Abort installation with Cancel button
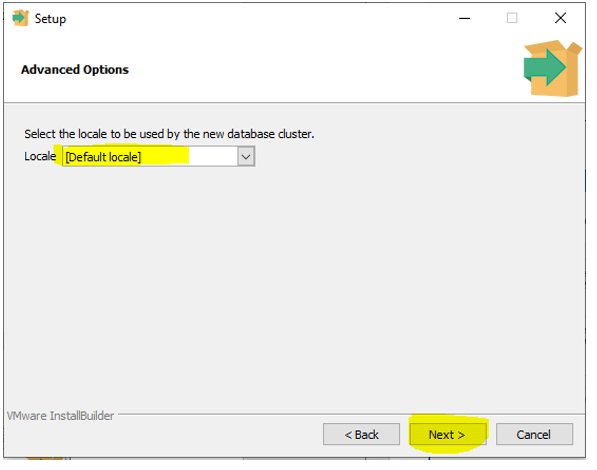Image resolution: width=597 pixels, height=470 pixels. [534, 435]
